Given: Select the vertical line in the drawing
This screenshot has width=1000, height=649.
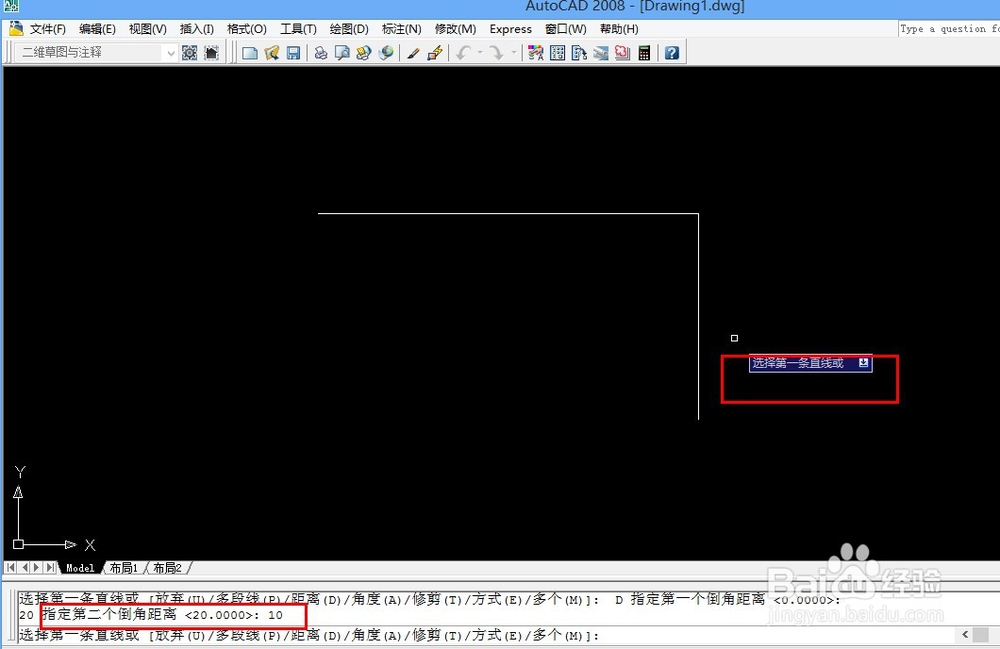Looking at the screenshot, I should (x=698, y=317).
